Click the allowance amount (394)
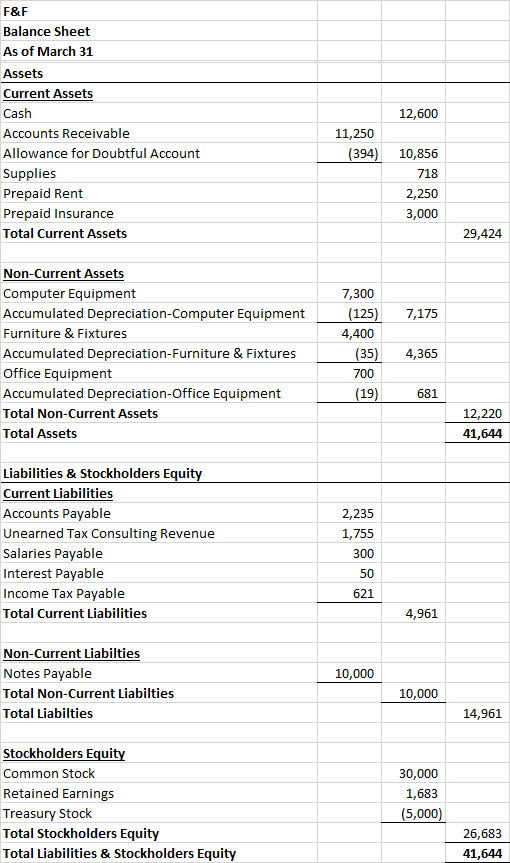This screenshot has height=863, width=510. click(x=363, y=154)
